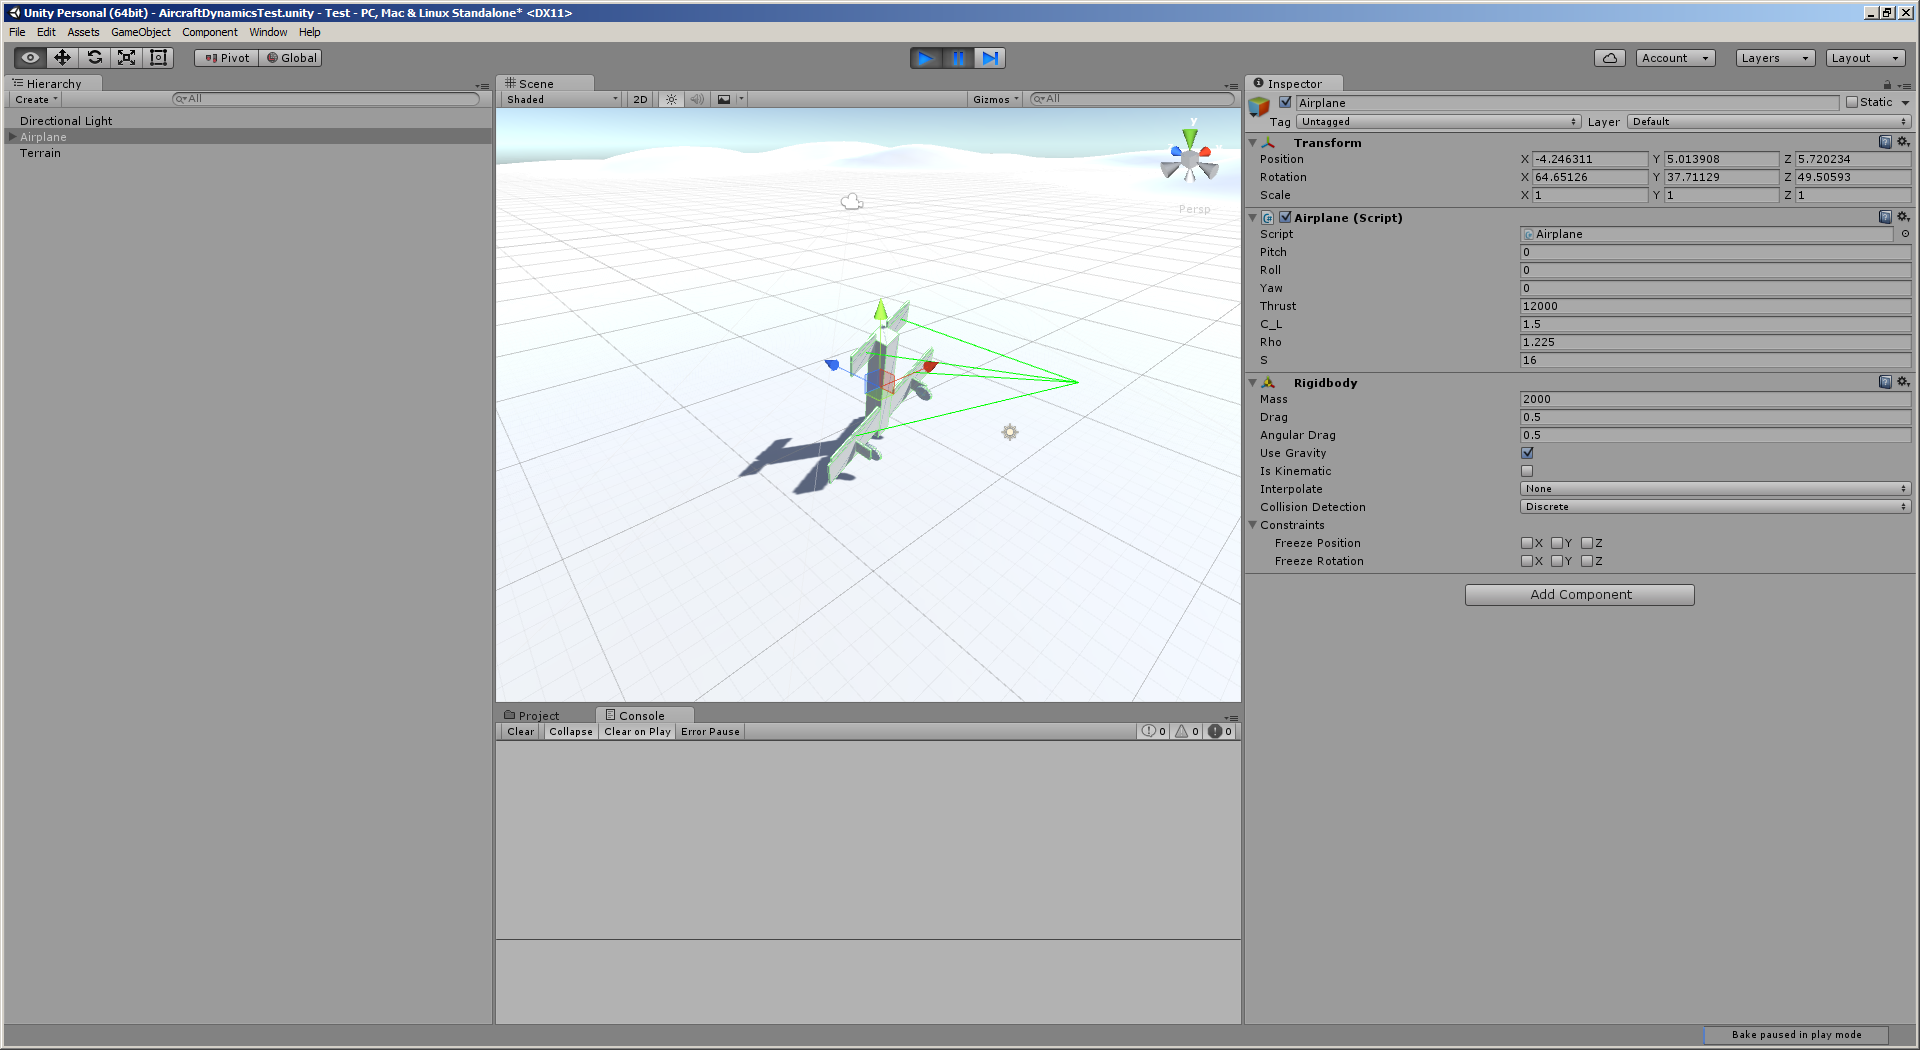The height and width of the screenshot is (1050, 1920).
Task: Mute scene audio via the speaker icon
Action: [697, 99]
